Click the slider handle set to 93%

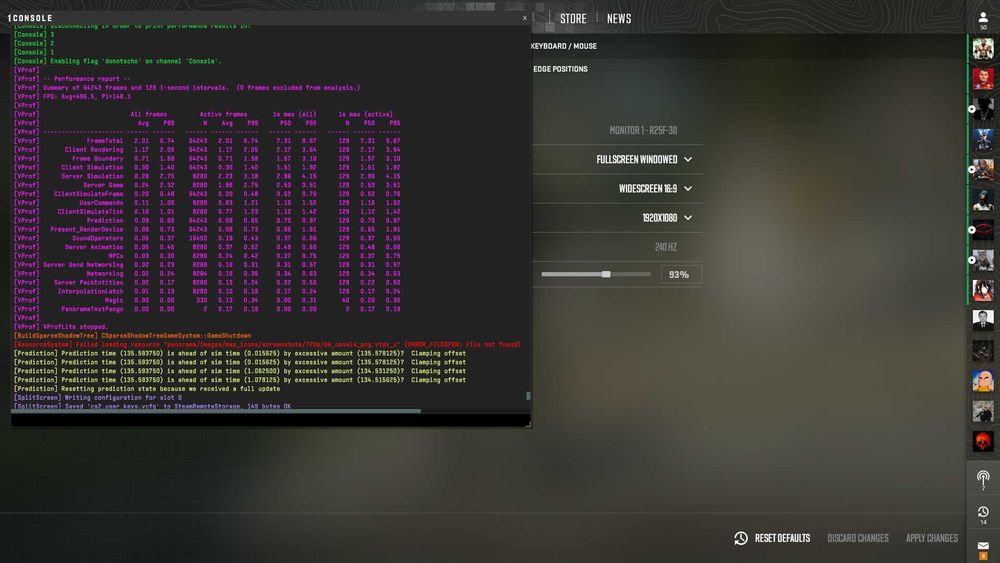[606, 274]
